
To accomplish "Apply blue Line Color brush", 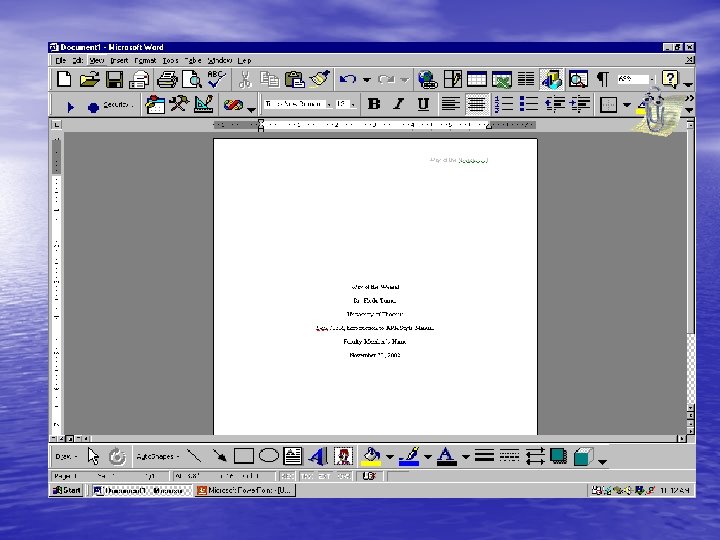I will click(409, 456).
